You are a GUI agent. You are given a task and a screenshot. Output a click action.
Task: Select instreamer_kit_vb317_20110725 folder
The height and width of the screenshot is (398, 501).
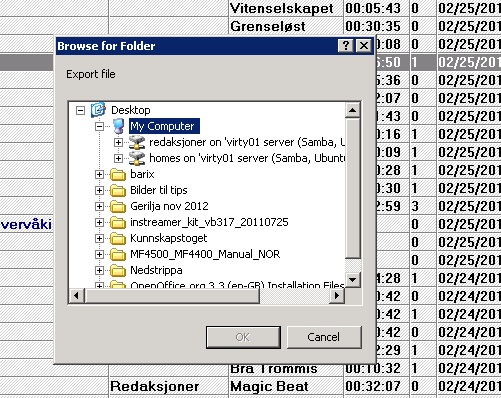point(209,222)
